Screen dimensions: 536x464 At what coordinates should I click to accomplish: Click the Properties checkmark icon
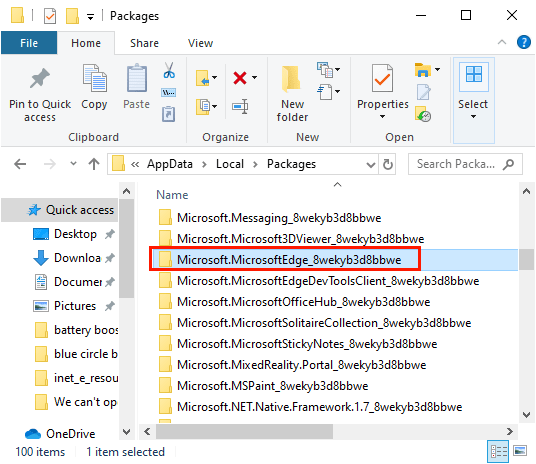382,78
